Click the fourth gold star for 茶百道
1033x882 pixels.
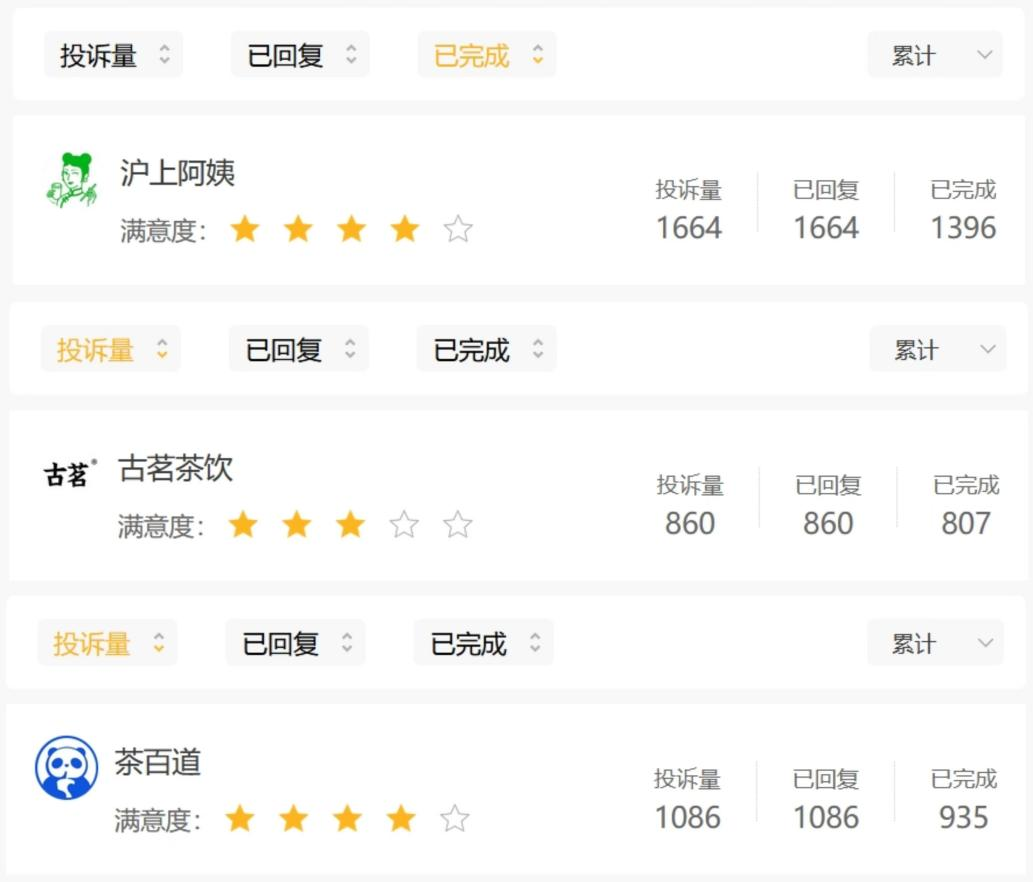(401, 819)
